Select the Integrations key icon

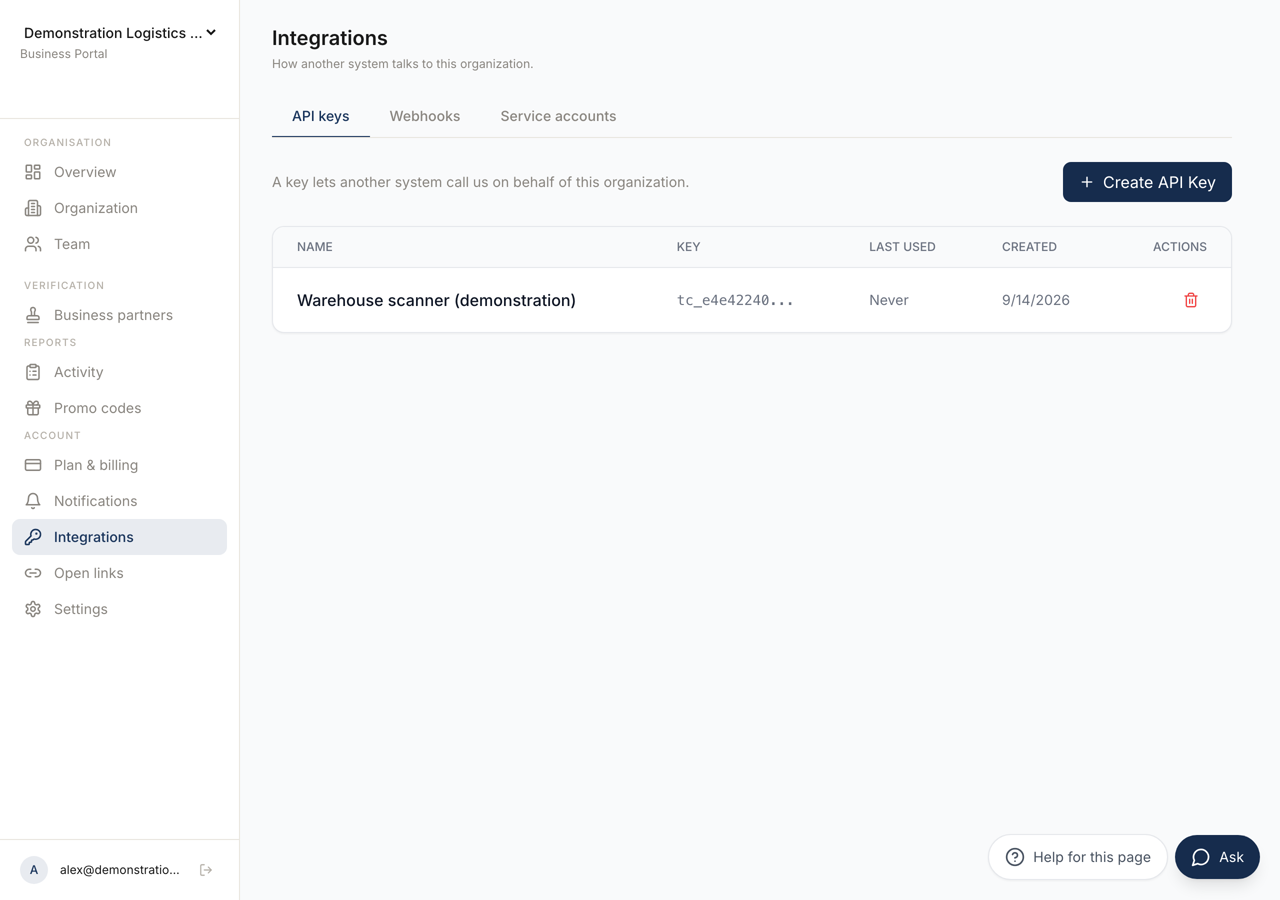[x=33, y=537]
